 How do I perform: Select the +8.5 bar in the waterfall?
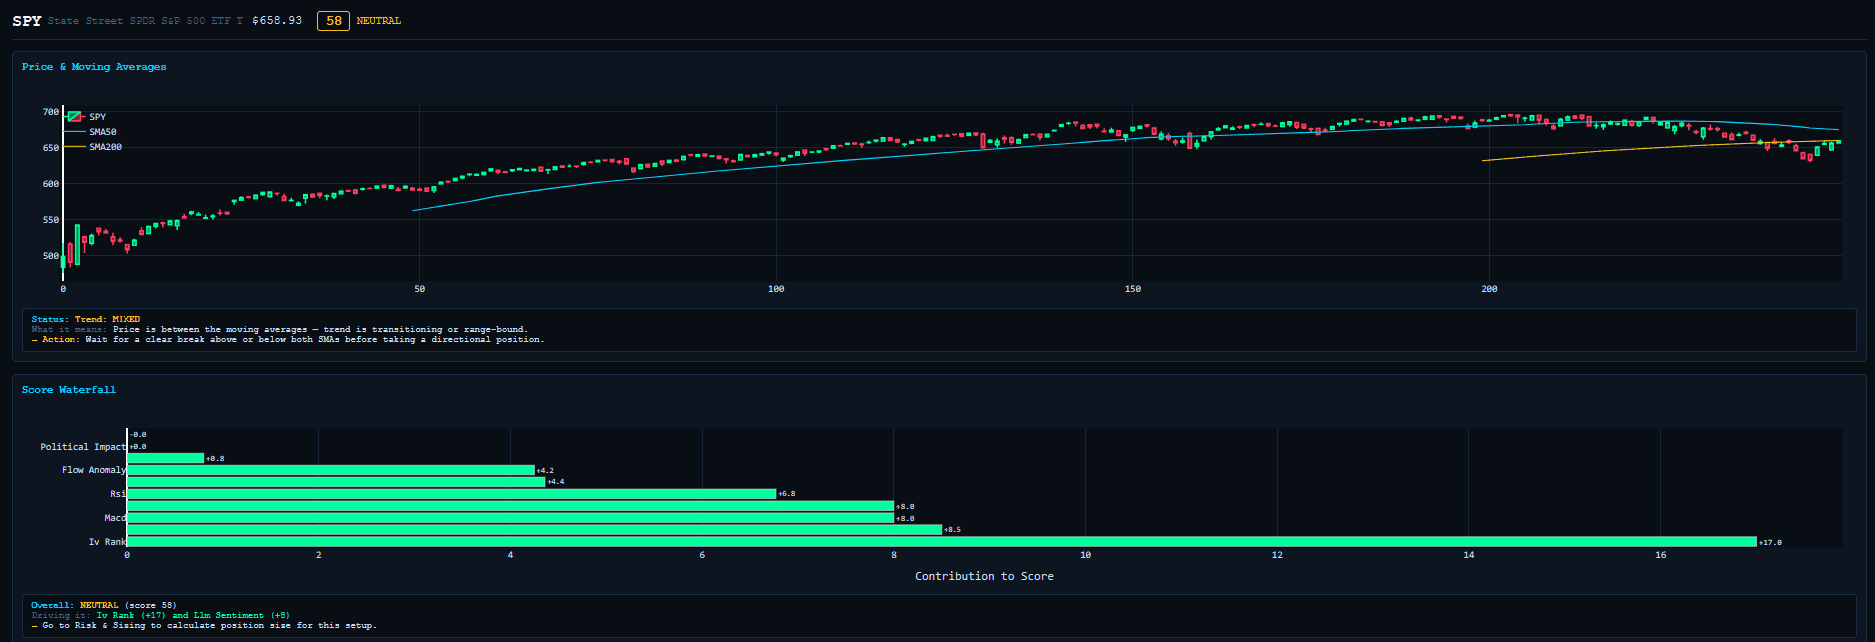pyautogui.click(x=534, y=530)
